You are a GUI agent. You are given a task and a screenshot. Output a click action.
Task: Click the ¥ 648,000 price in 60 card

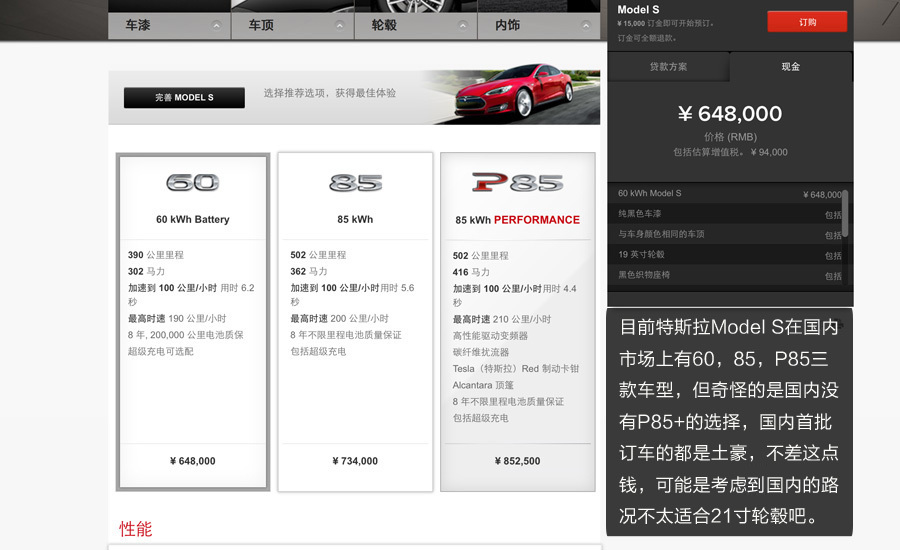[x=193, y=461]
